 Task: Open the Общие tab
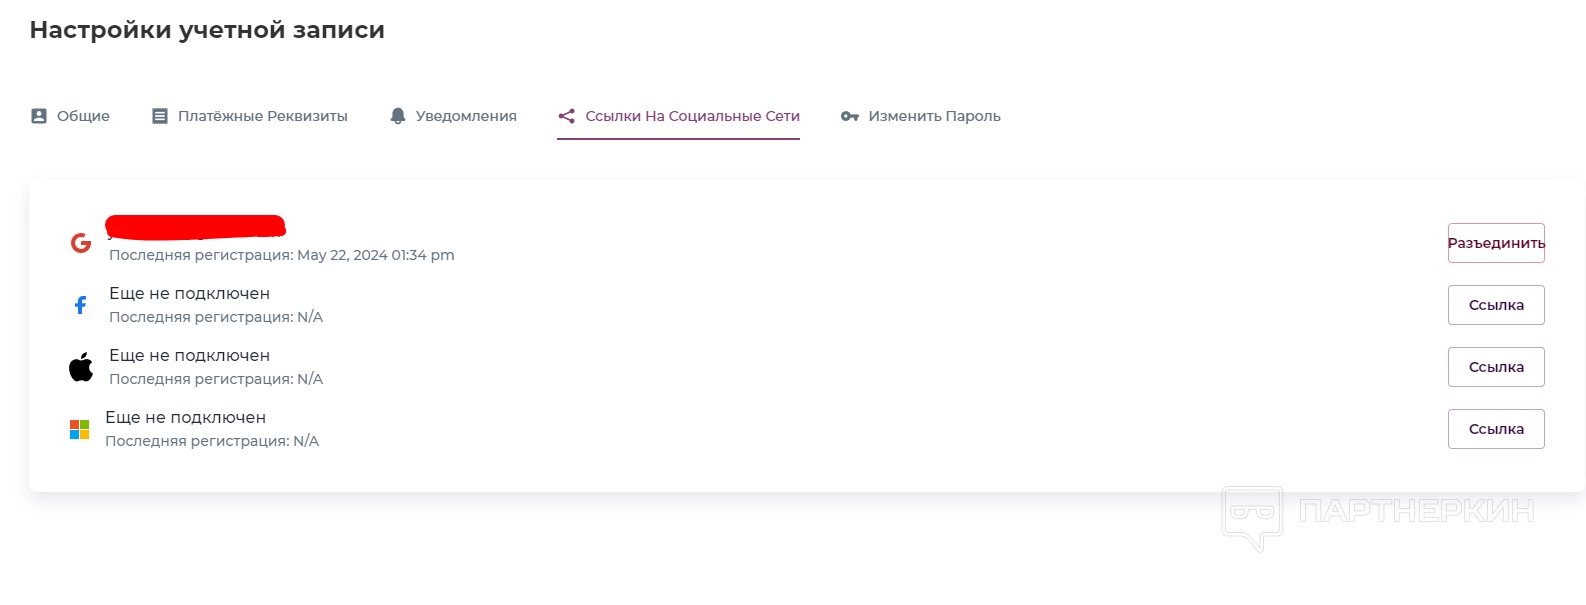(x=83, y=116)
